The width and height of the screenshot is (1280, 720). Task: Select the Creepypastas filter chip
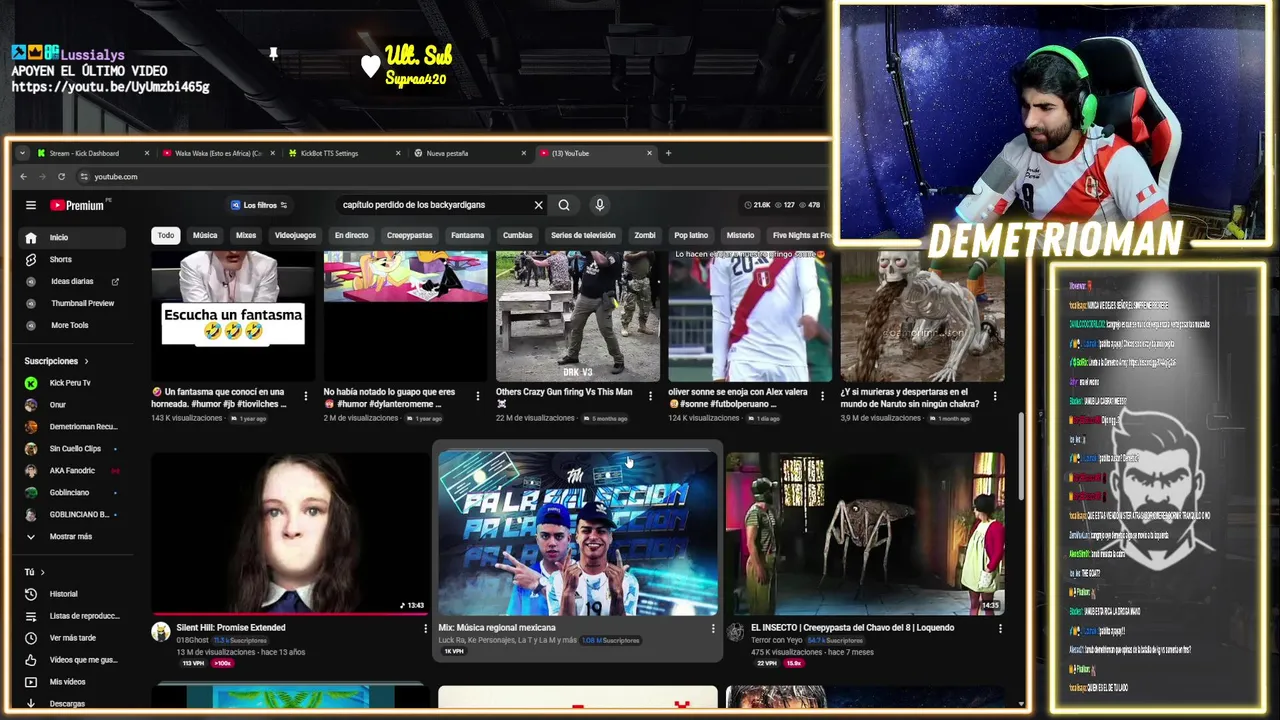coord(409,235)
